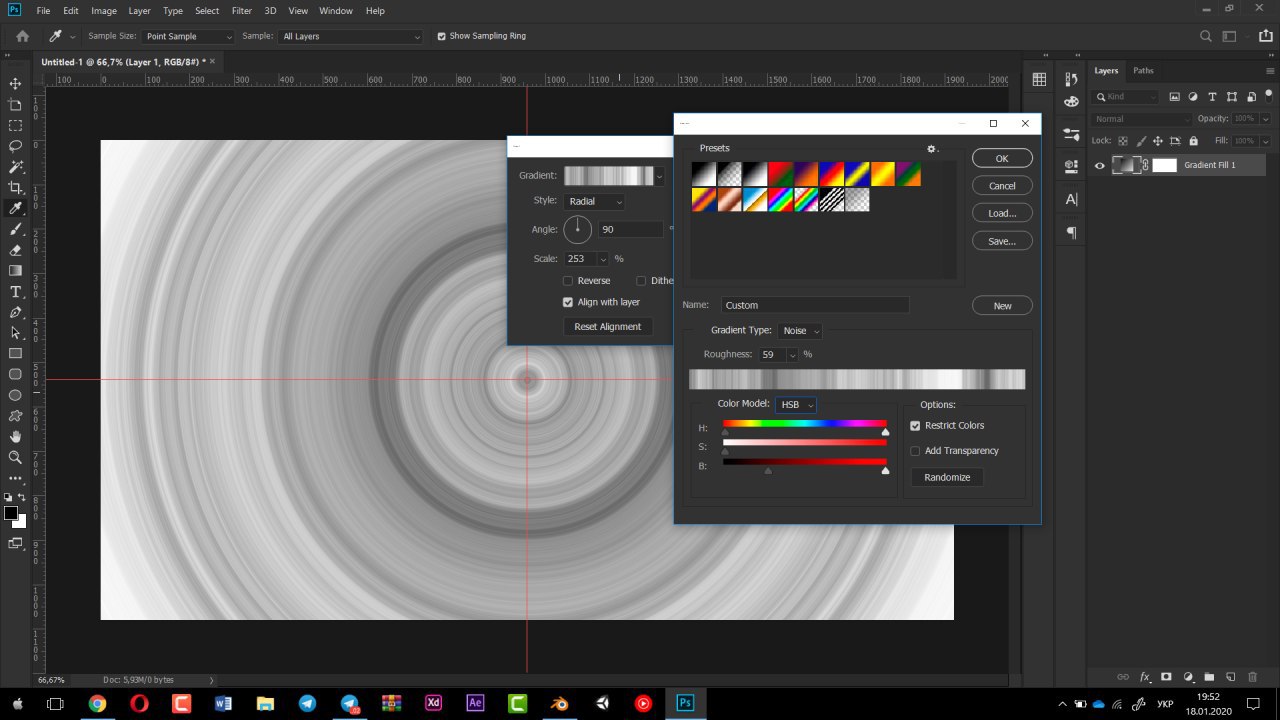Viewport: 1280px width, 720px height.
Task: Open the Window menu
Action: (x=336, y=11)
